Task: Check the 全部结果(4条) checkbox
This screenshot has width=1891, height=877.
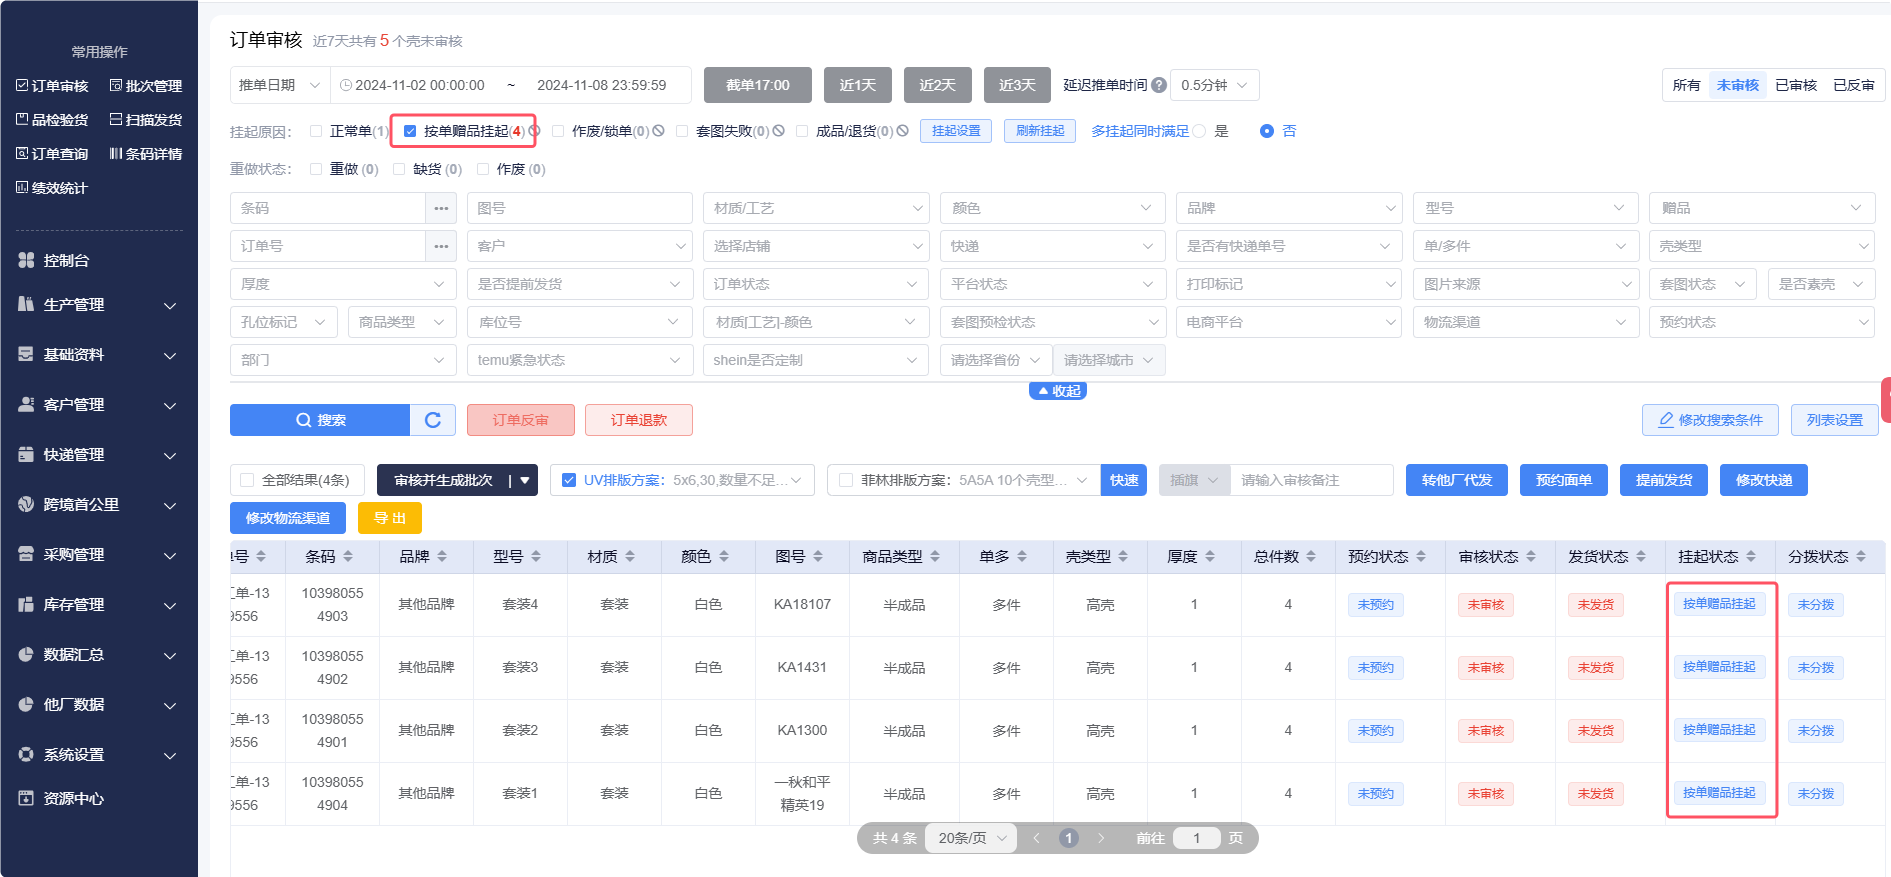Action: [x=247, y=480]
